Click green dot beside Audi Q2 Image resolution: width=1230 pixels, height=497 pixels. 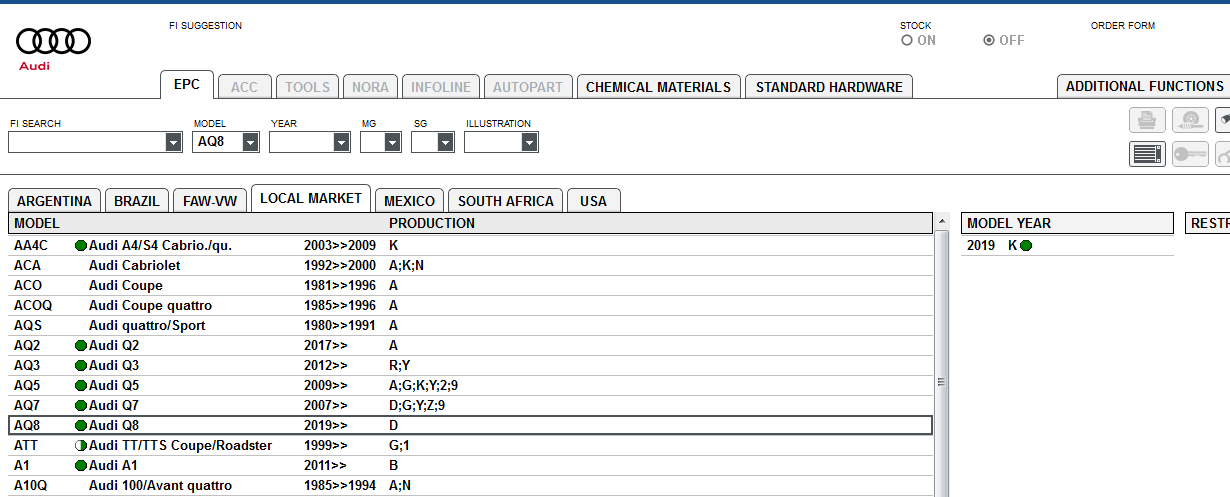(x=81, y=345)
